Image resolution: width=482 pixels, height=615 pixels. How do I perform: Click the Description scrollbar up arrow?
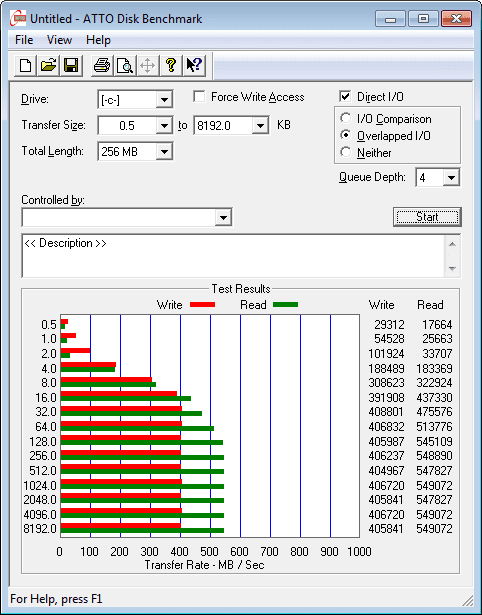point(452,244)
